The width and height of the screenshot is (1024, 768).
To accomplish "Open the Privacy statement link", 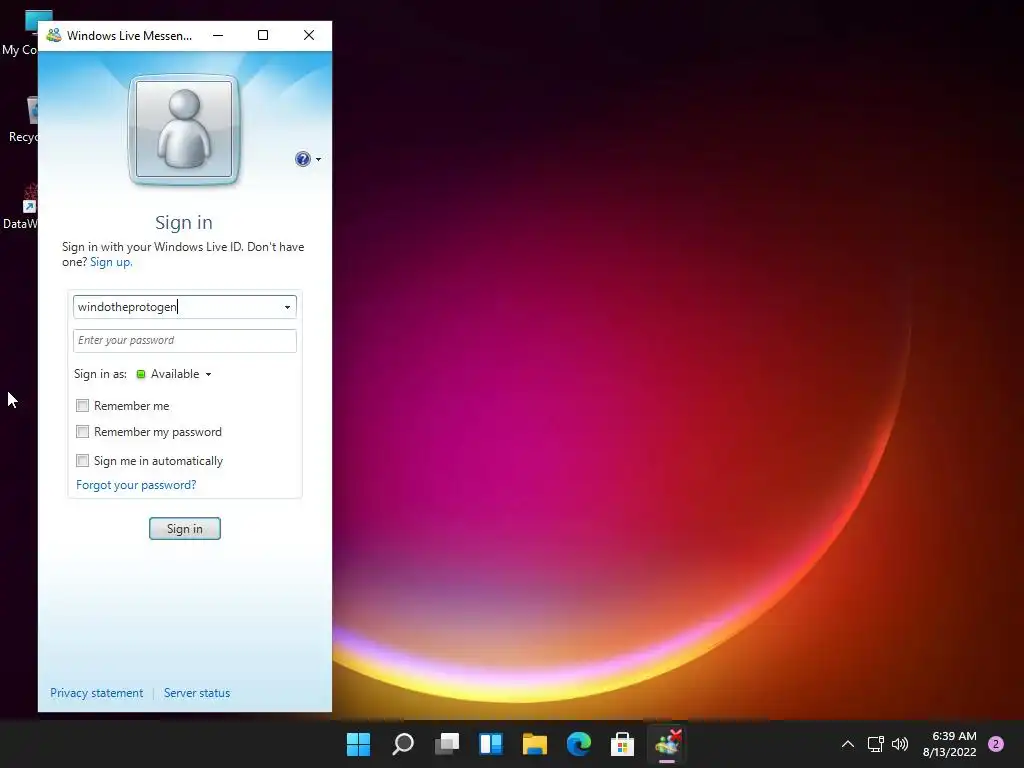I will click(x=97, y=693).
